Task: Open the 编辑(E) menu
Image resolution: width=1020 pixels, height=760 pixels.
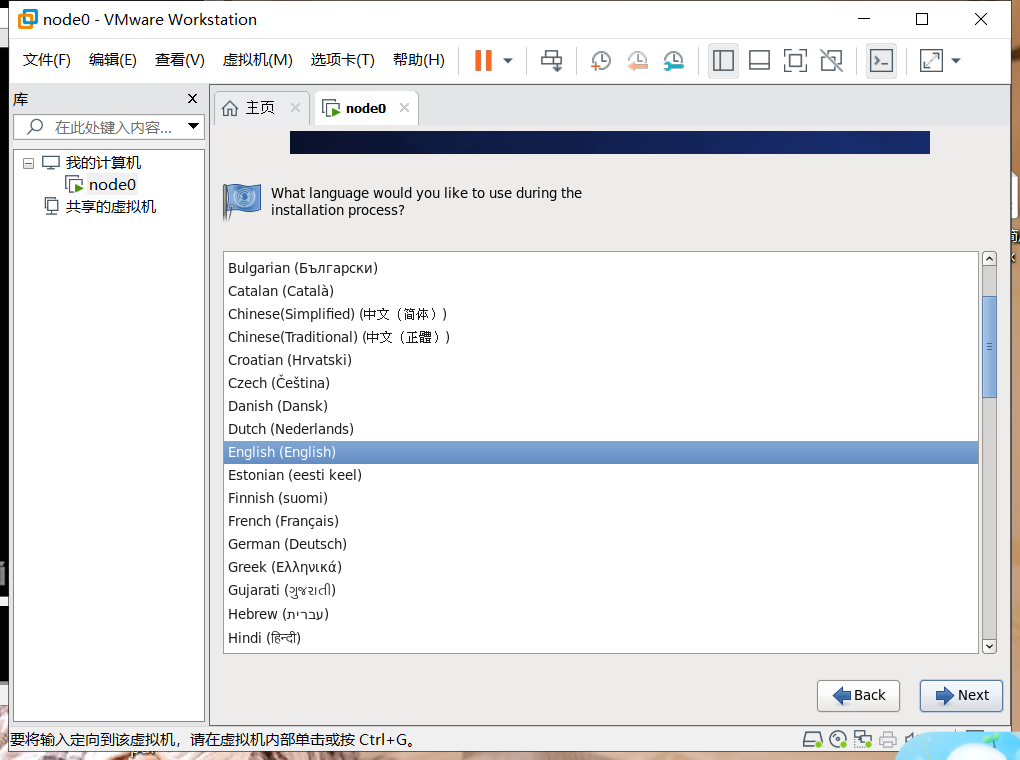Action: pos(113,60)
